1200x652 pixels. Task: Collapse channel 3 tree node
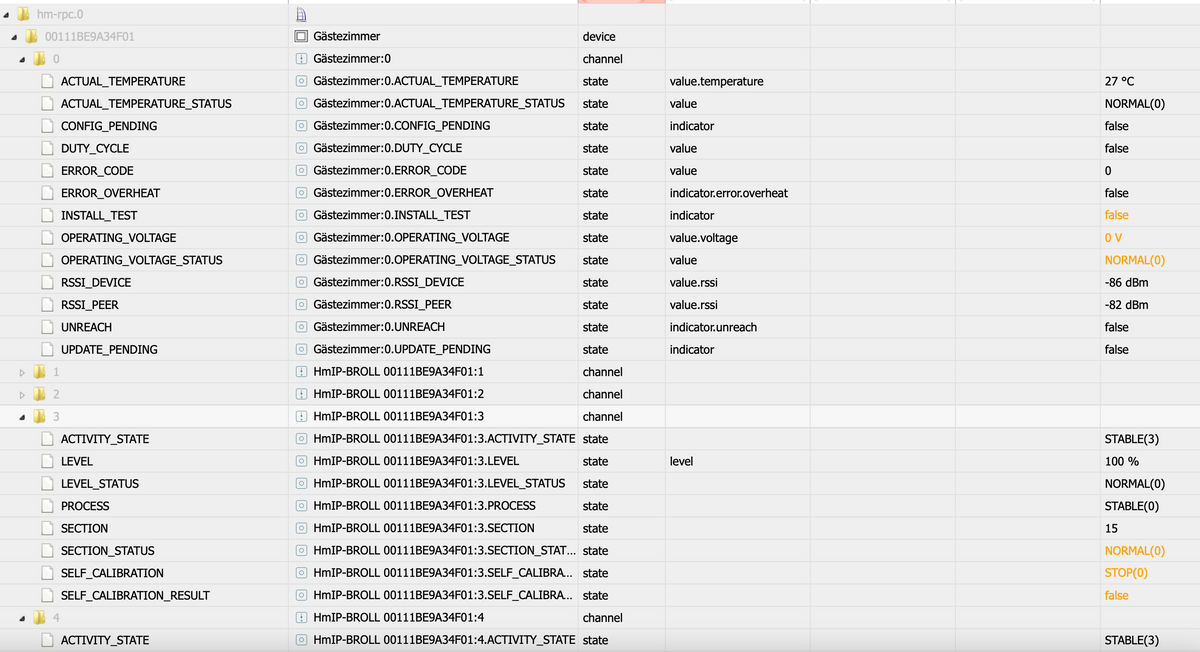(23, 417)
